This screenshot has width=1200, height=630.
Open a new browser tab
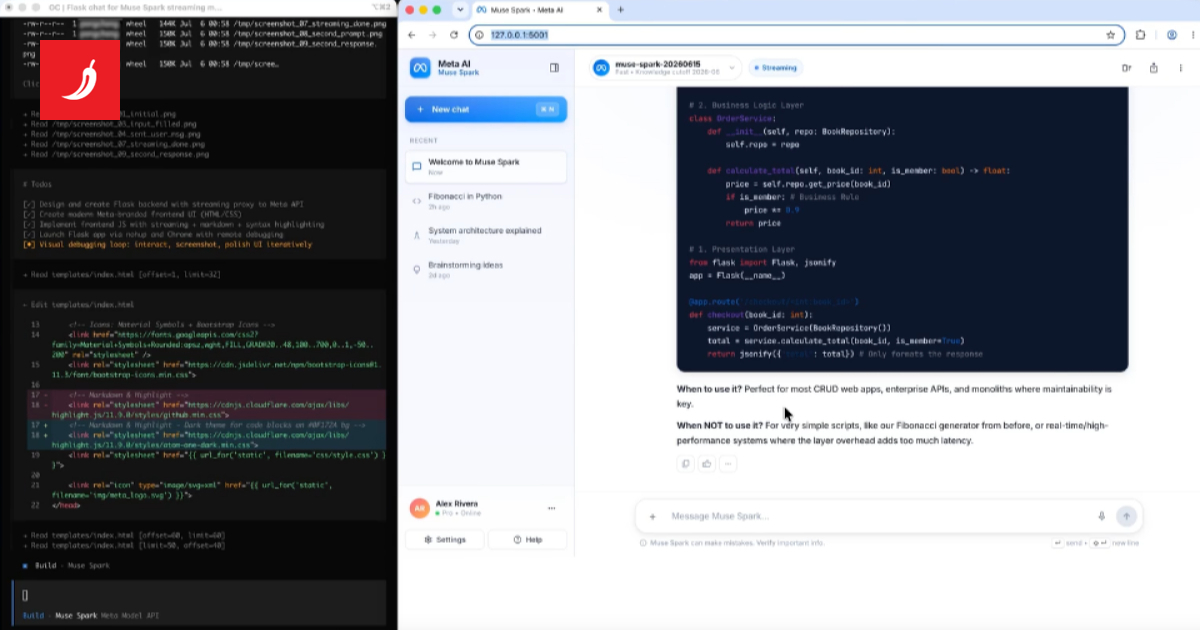621,9
